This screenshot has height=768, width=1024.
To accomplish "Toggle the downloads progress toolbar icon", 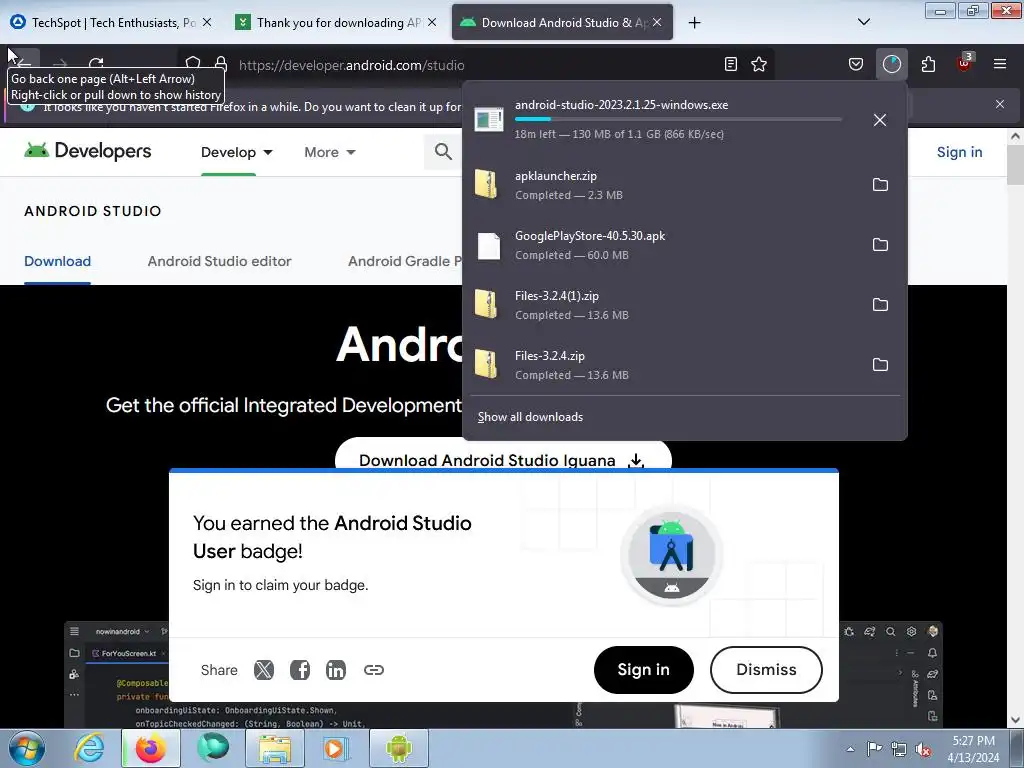I will point(891,64).
